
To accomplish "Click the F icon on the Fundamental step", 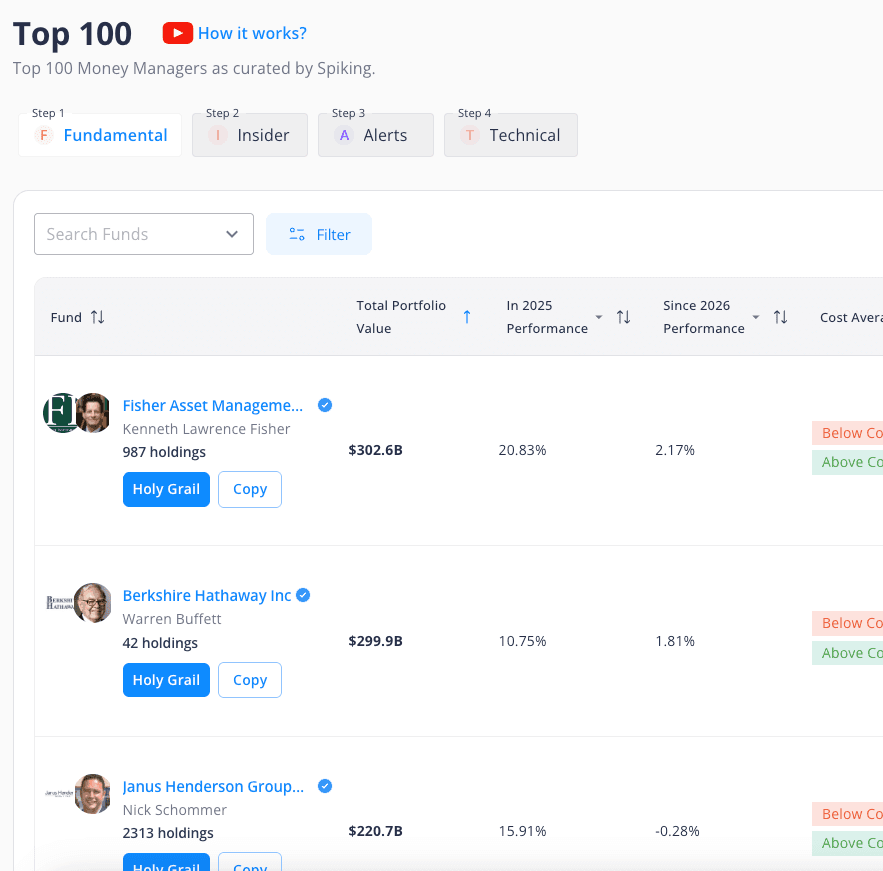I will (43, 134).
